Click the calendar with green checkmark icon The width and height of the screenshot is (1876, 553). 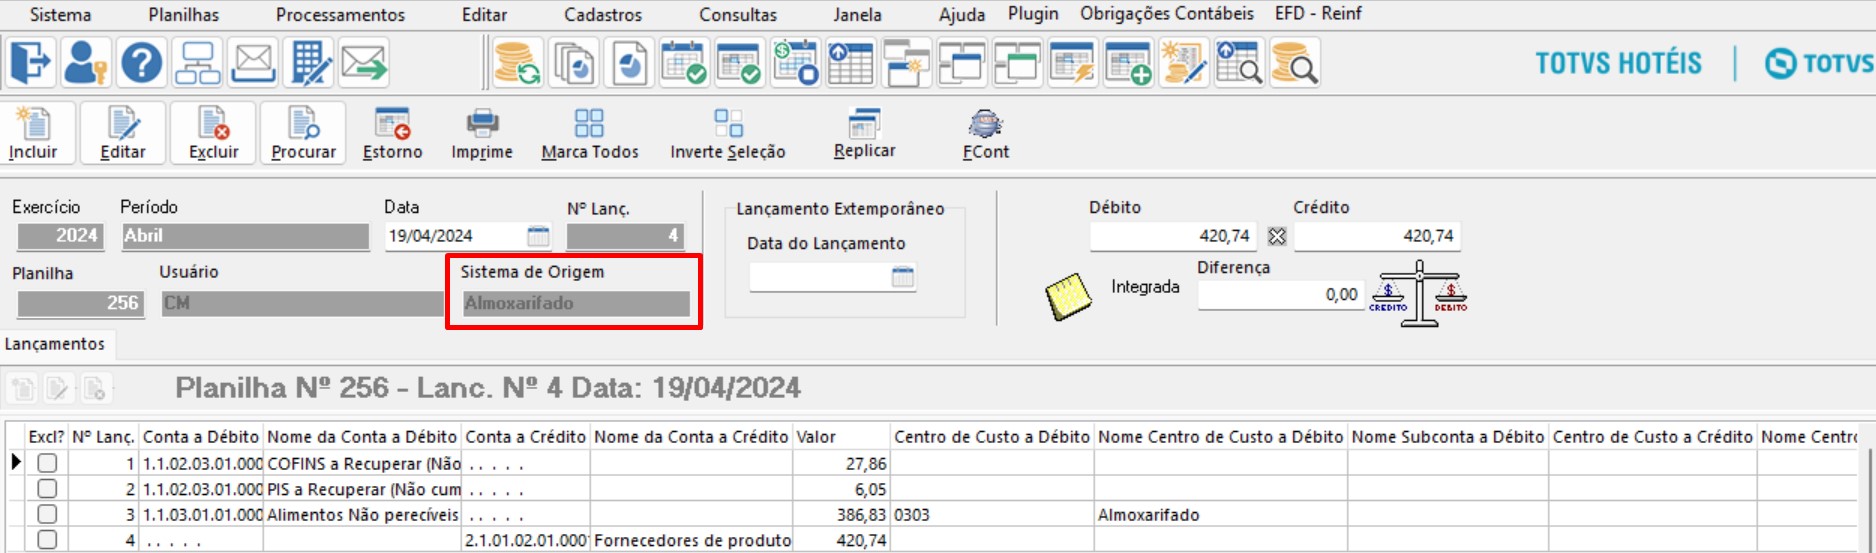[685, 63]
